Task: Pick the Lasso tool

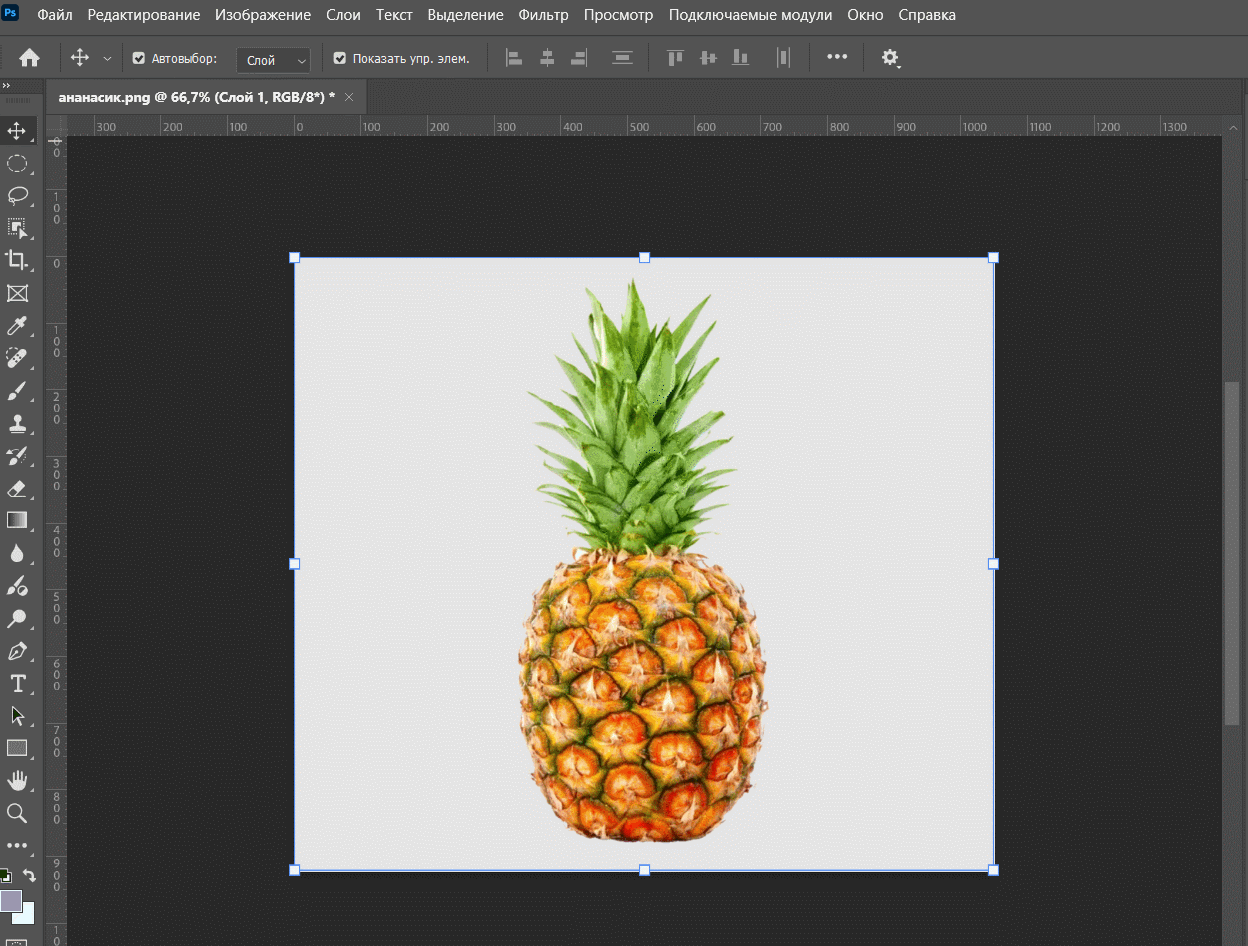Action: point(17,195)
